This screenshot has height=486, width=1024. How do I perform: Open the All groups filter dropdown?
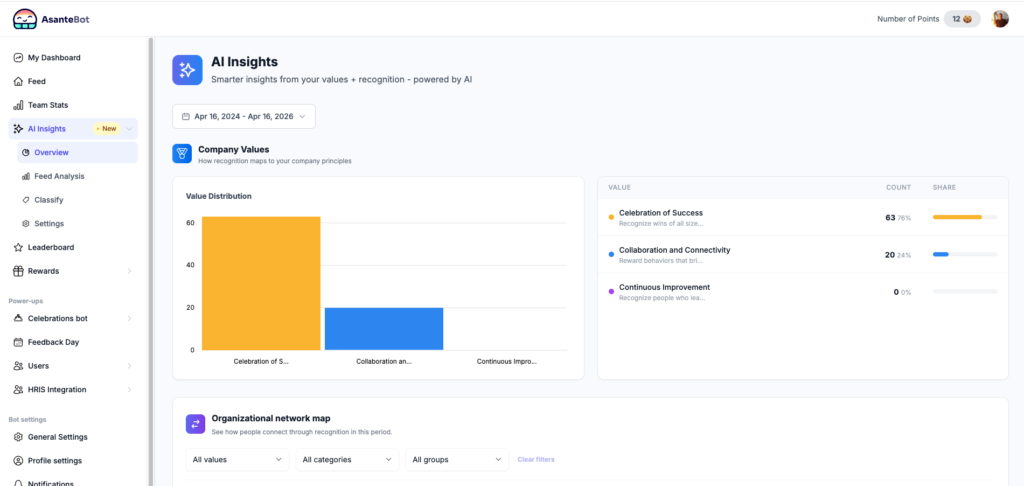pyautogui.click(x=457, y=459)
